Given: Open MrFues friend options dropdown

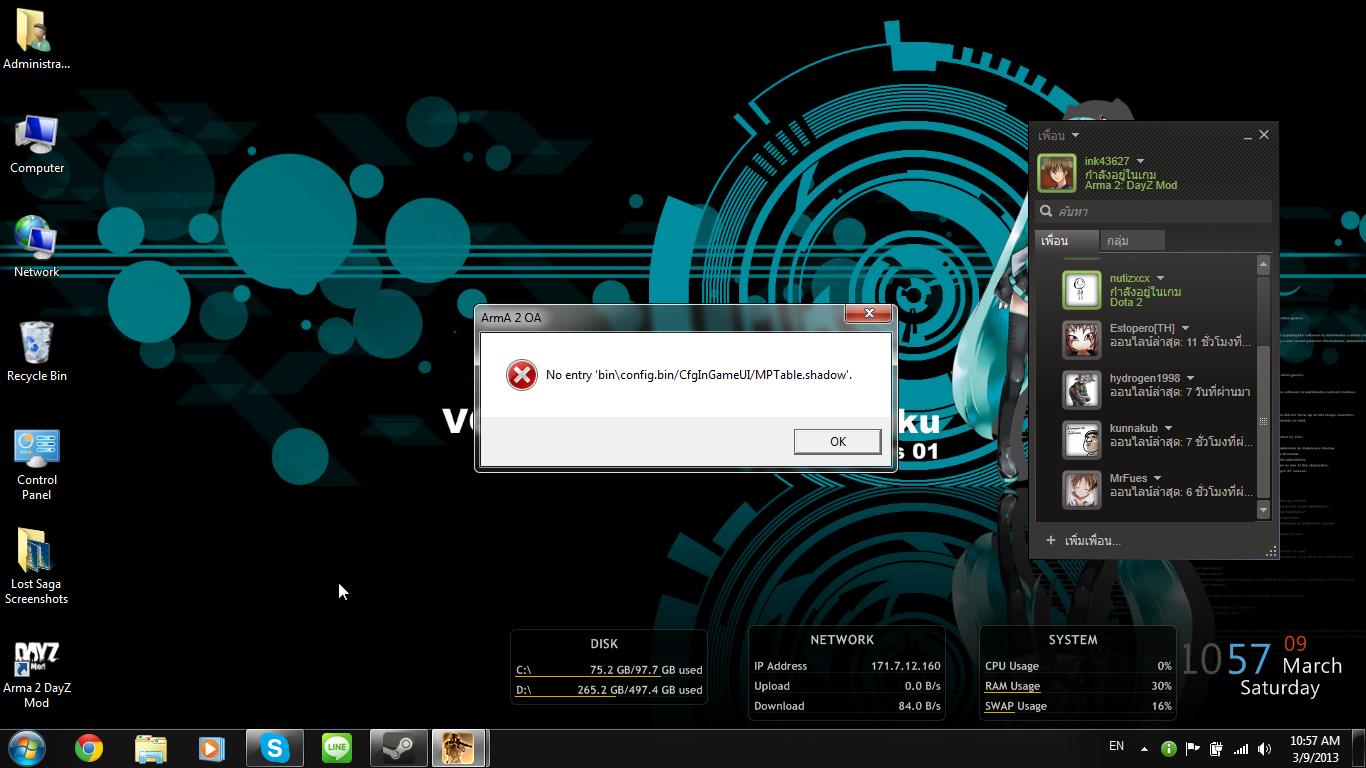Looking at the screenshot, I should click(x=1157, y=478).
